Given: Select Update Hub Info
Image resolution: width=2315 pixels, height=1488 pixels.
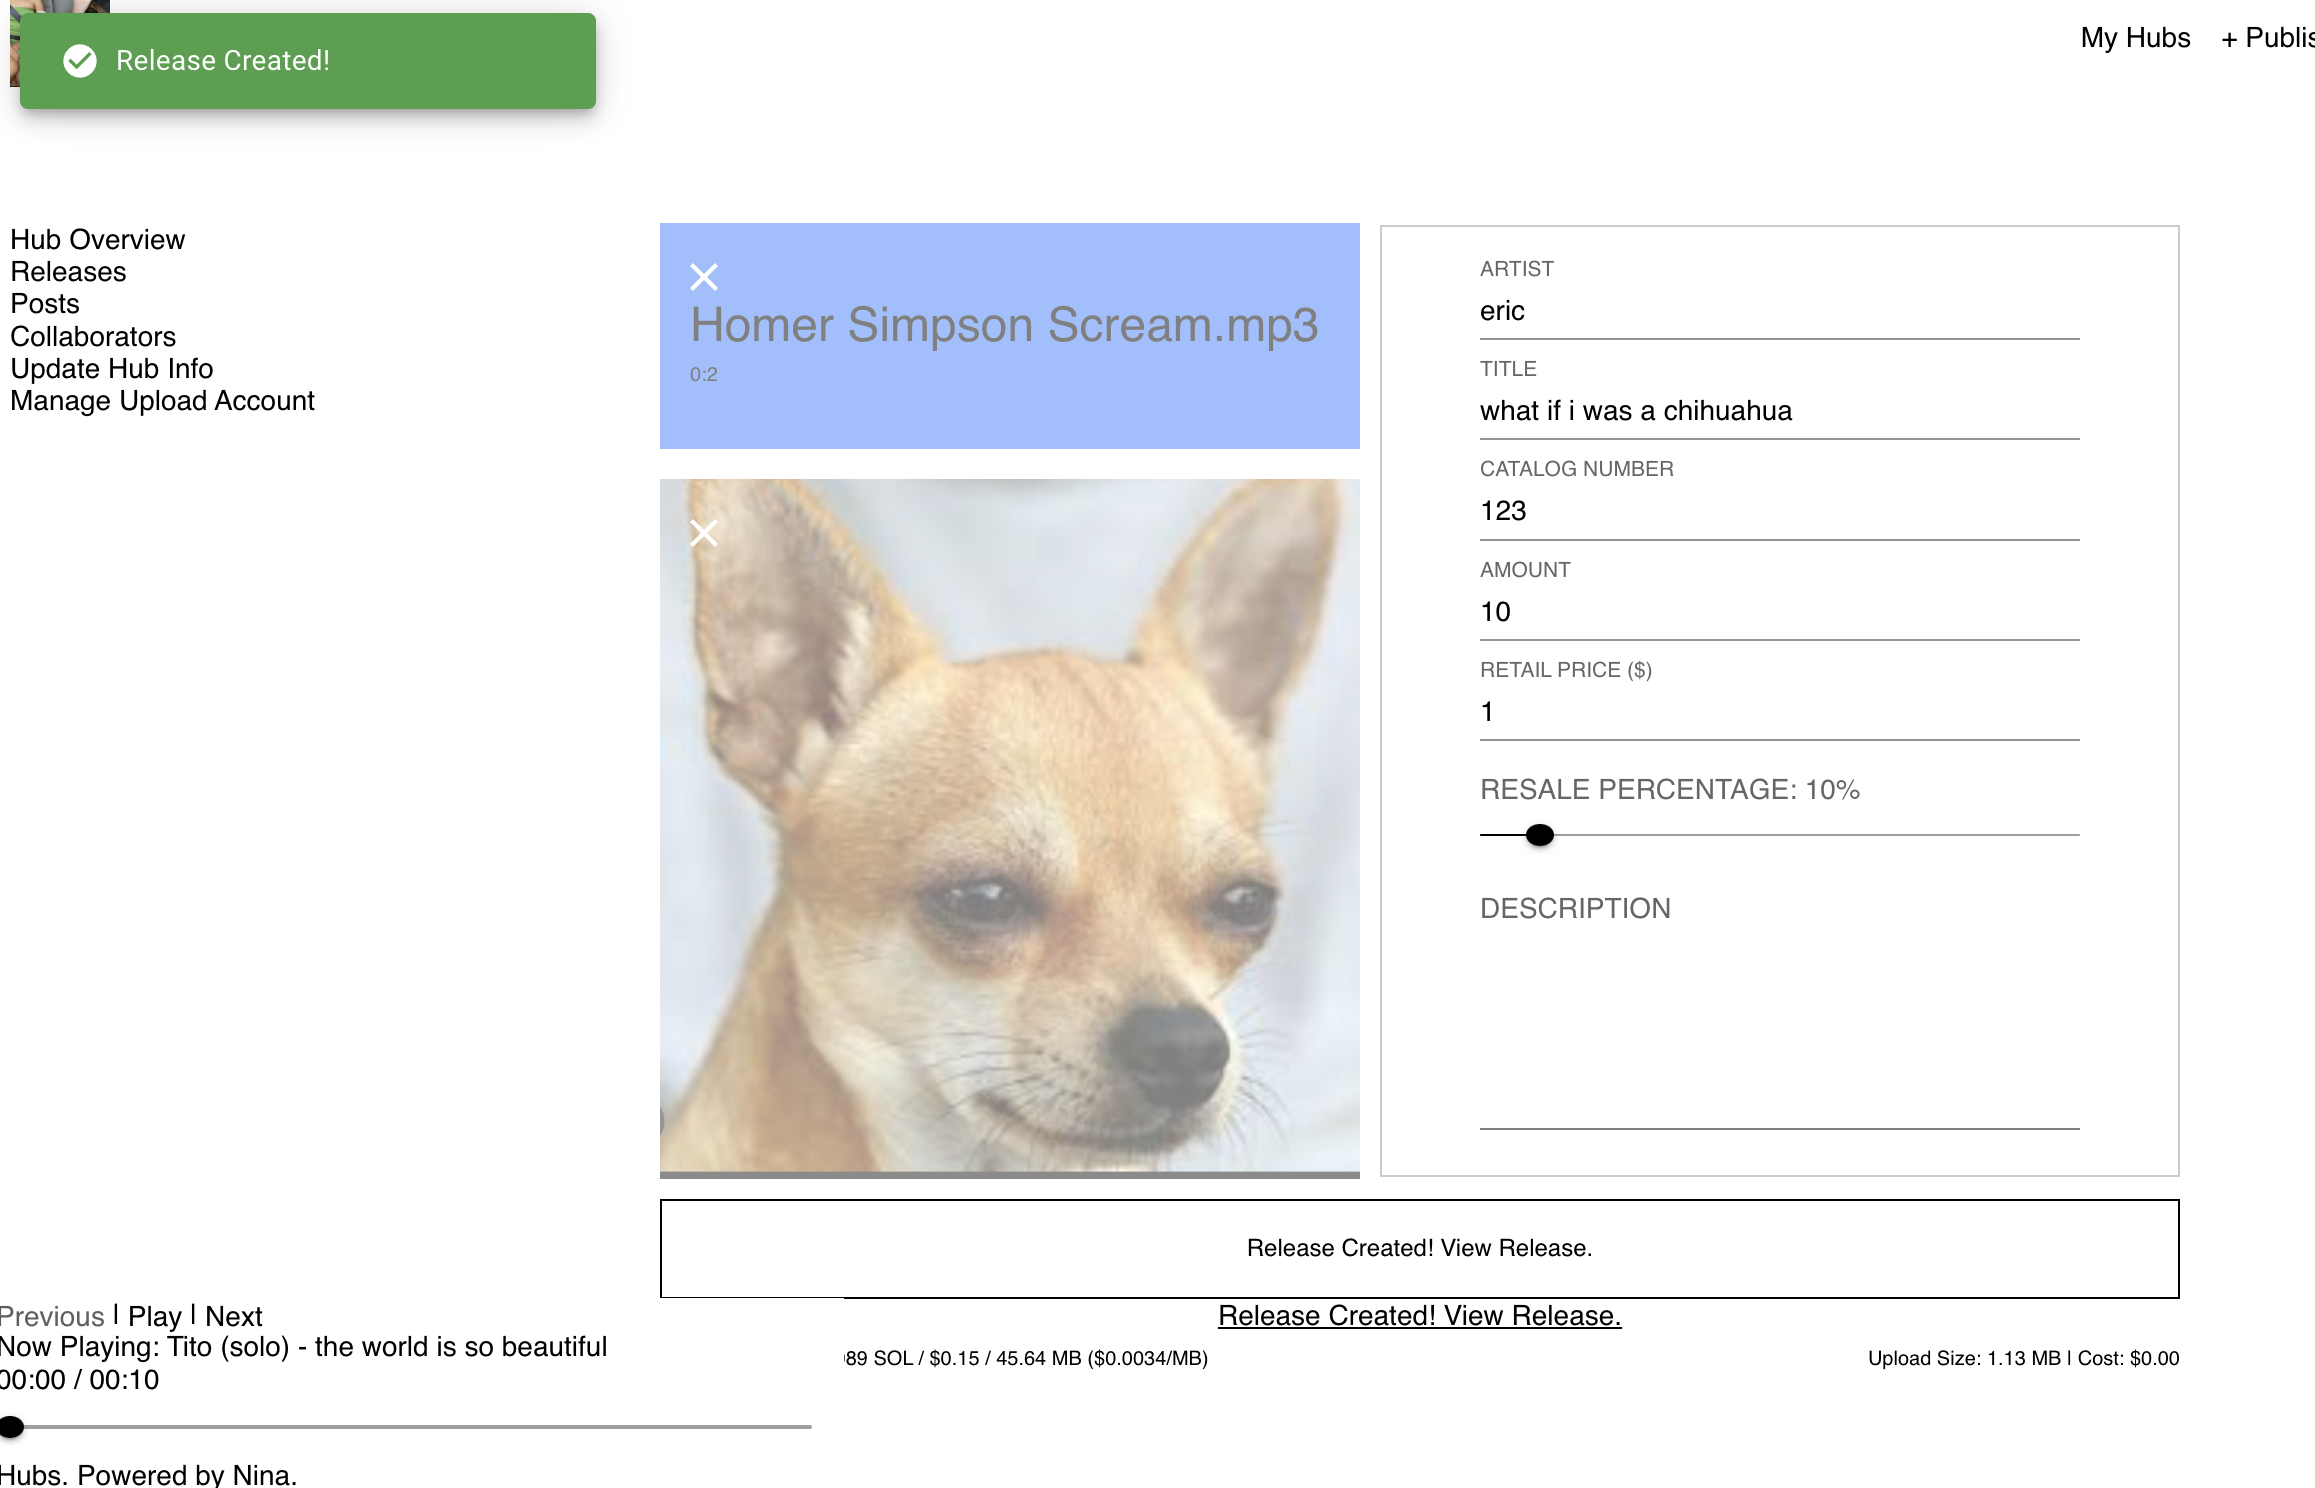Looking at the screenshot, I should tap(111, 368).
